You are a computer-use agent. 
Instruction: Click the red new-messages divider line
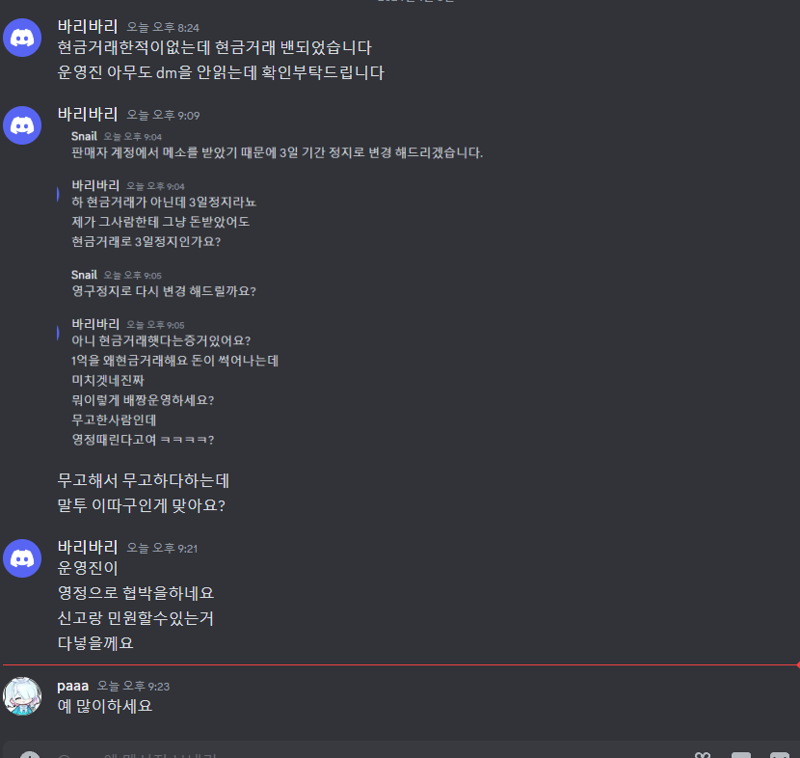400,665
